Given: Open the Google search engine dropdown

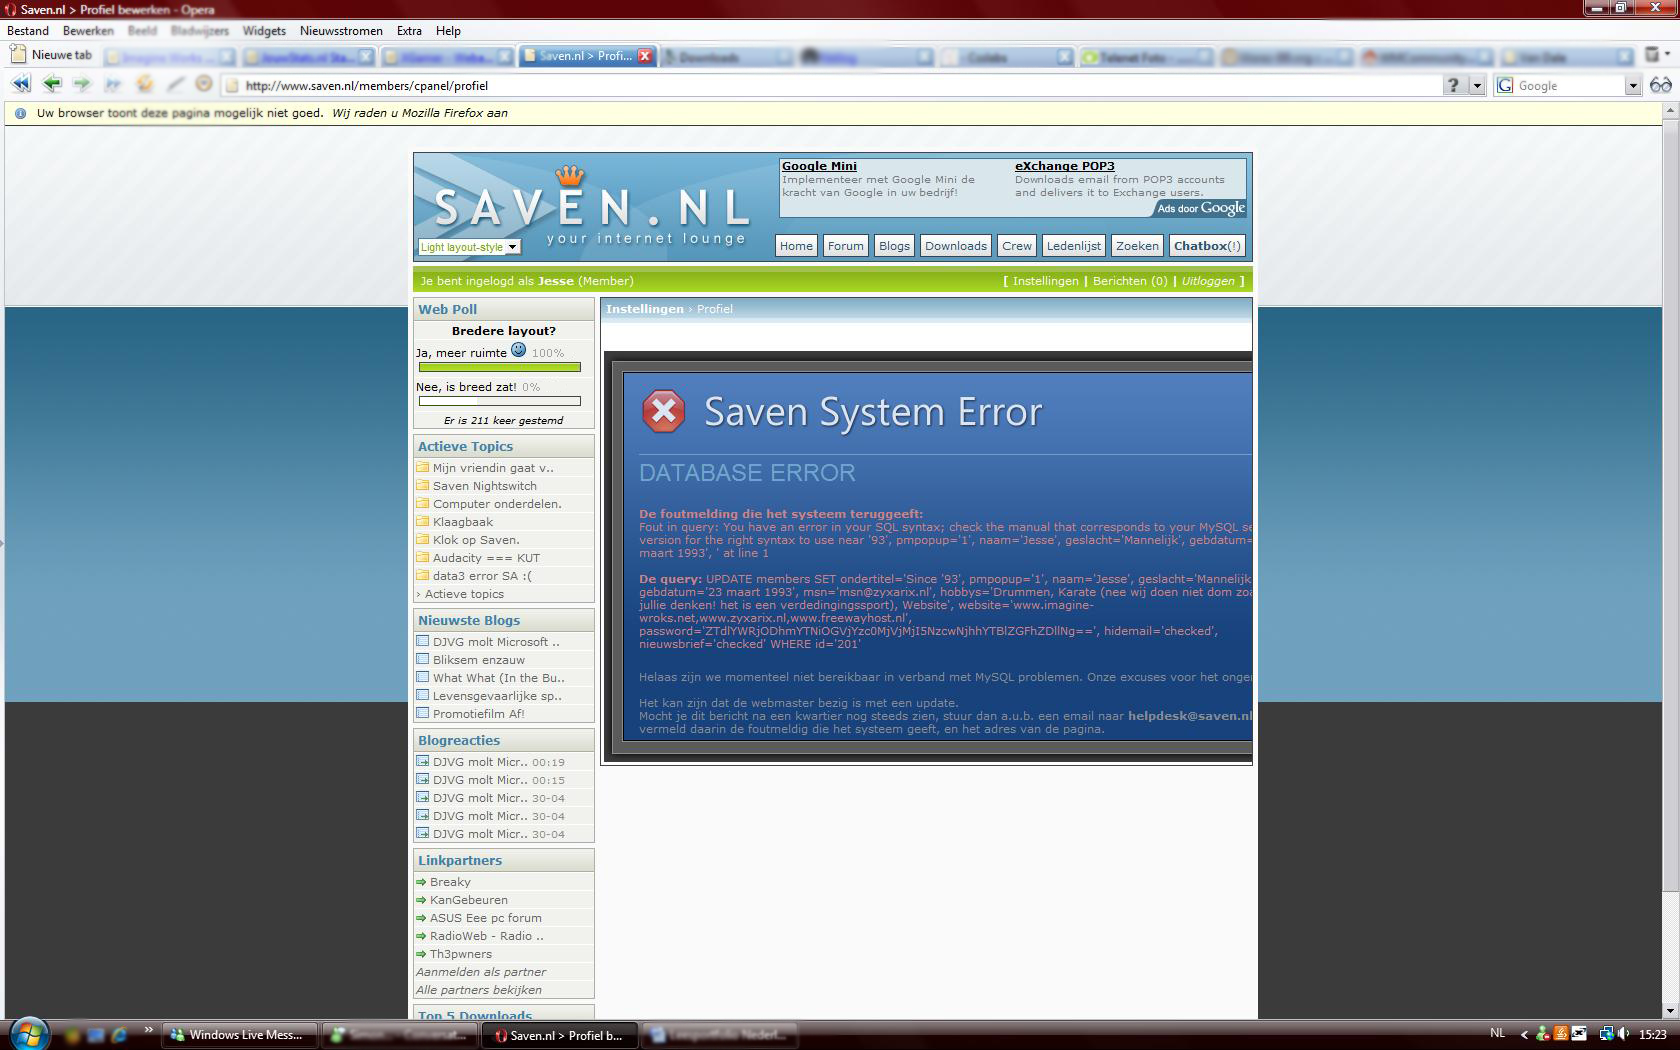Looking at the screenshot, I should (1632, 86).
